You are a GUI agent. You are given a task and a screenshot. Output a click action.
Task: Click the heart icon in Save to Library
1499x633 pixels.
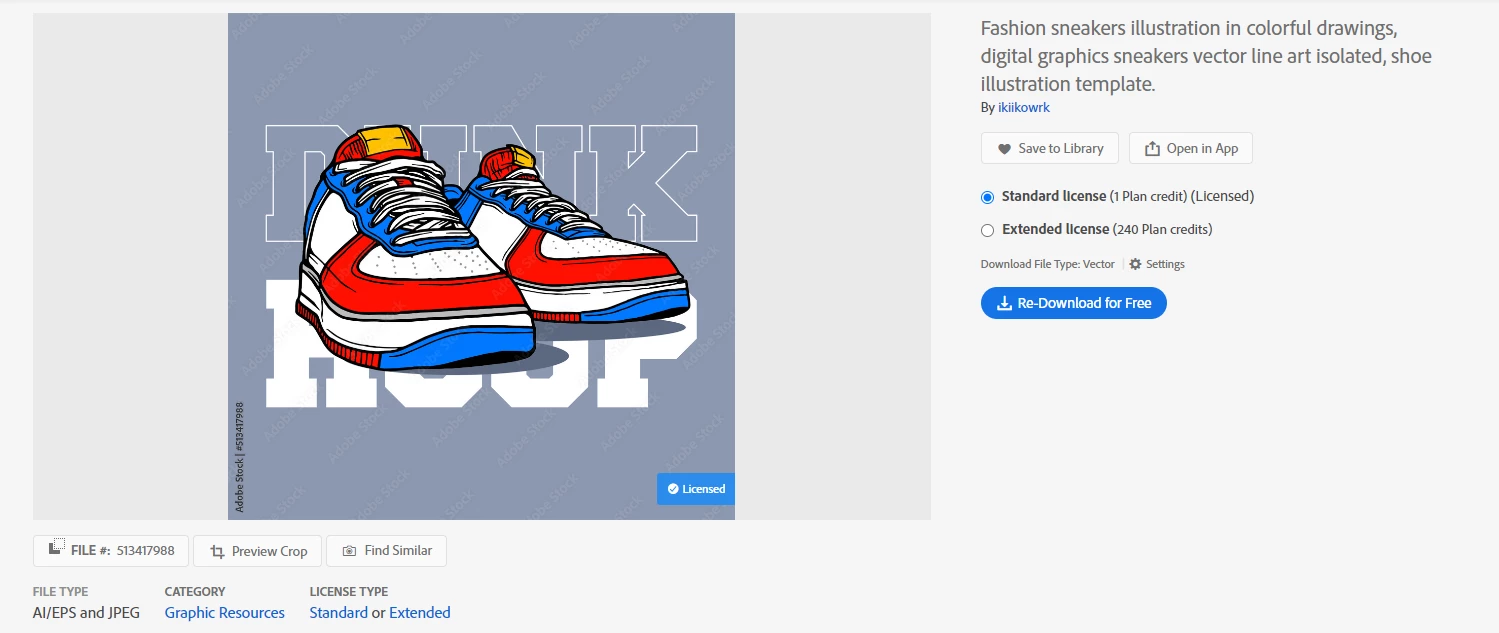pos(1004,149)
